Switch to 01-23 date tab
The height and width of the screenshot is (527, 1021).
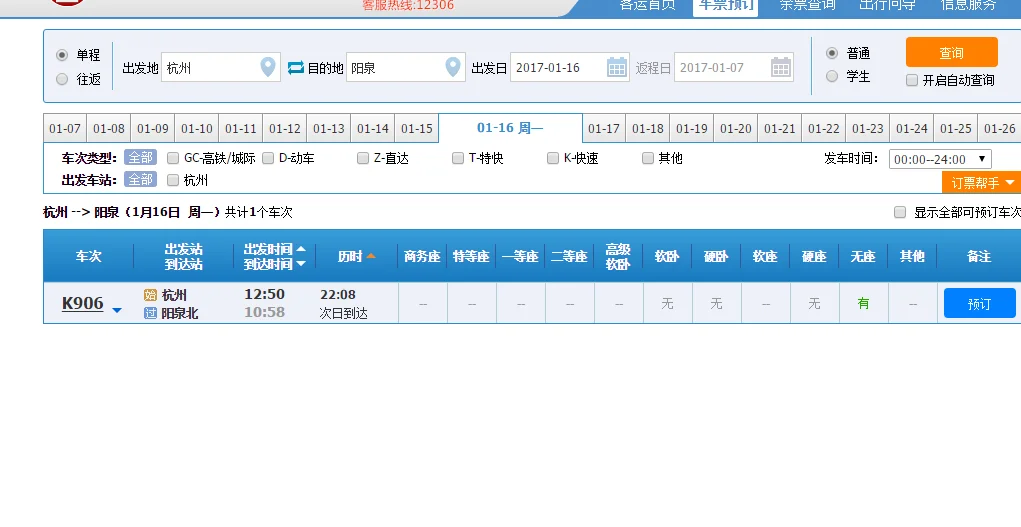click(868, 128)
